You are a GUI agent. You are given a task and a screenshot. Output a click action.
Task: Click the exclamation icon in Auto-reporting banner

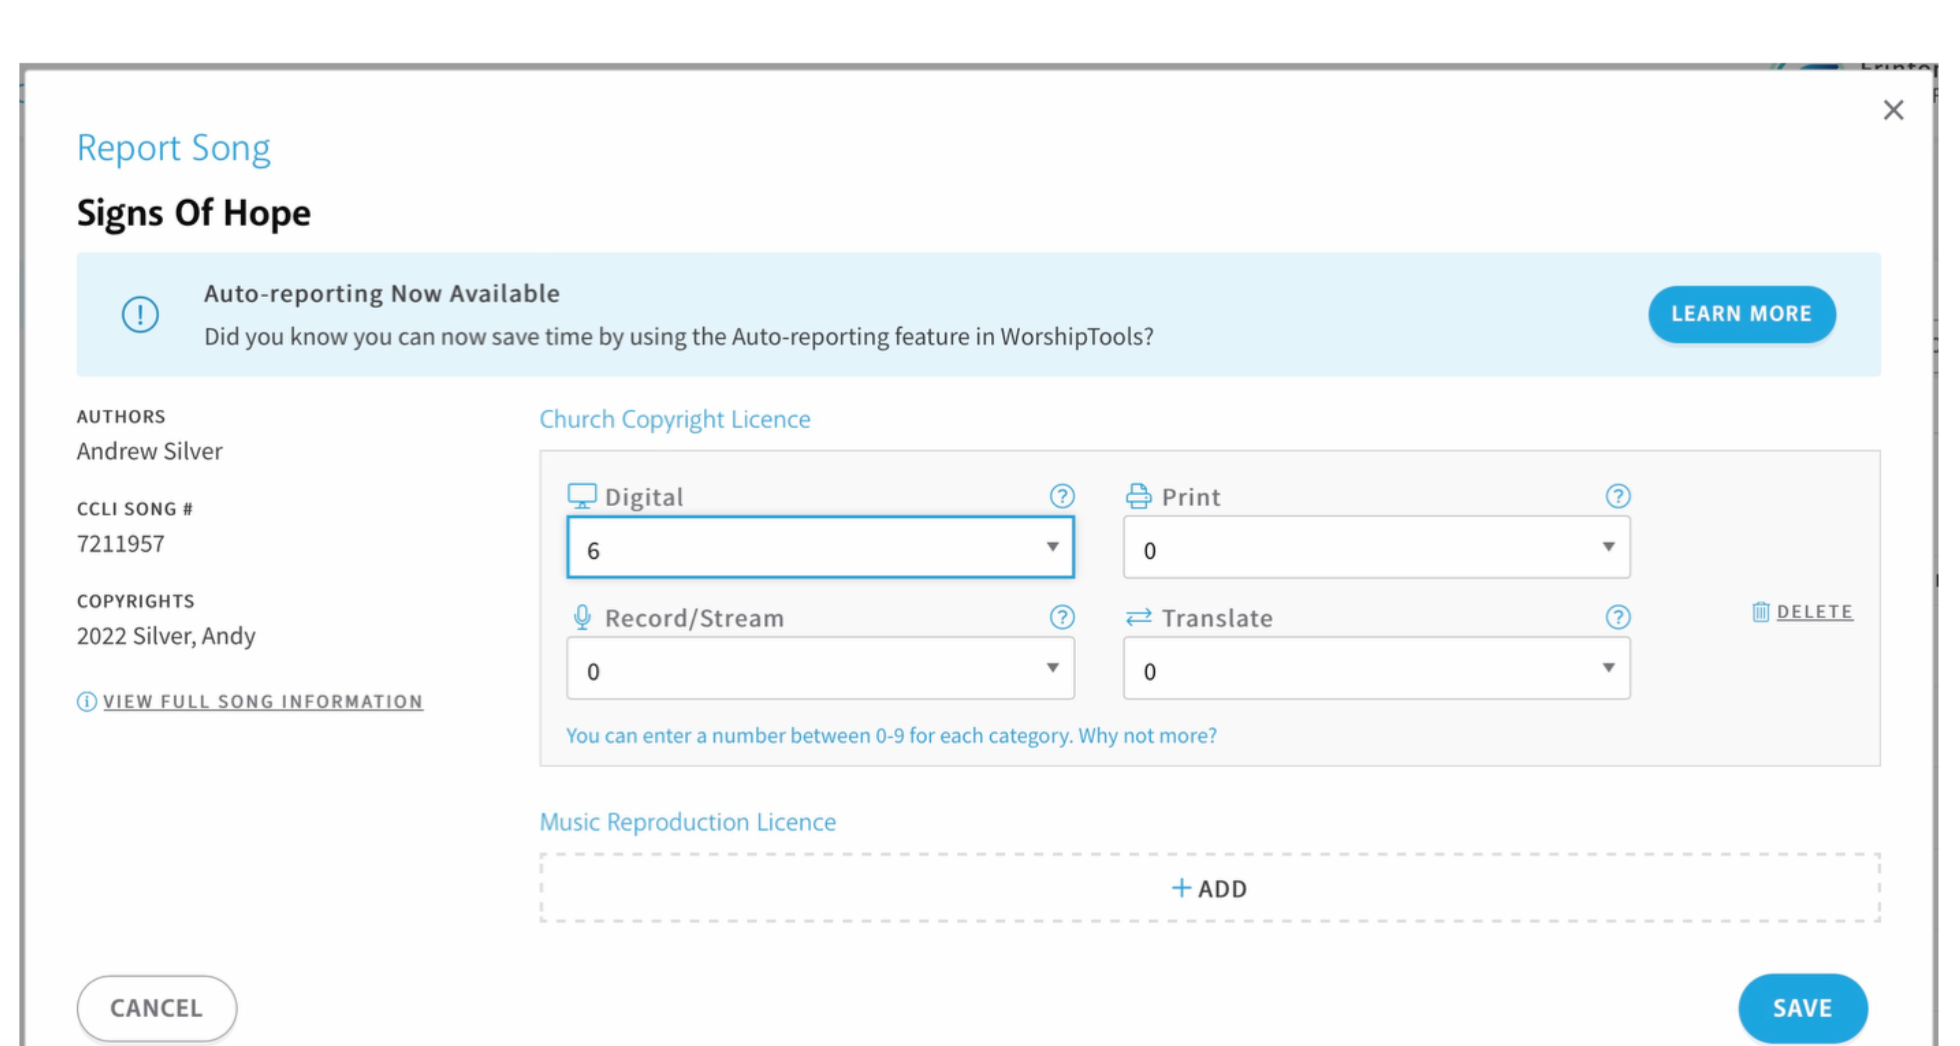pyautogui.click(x=140, y=313)
